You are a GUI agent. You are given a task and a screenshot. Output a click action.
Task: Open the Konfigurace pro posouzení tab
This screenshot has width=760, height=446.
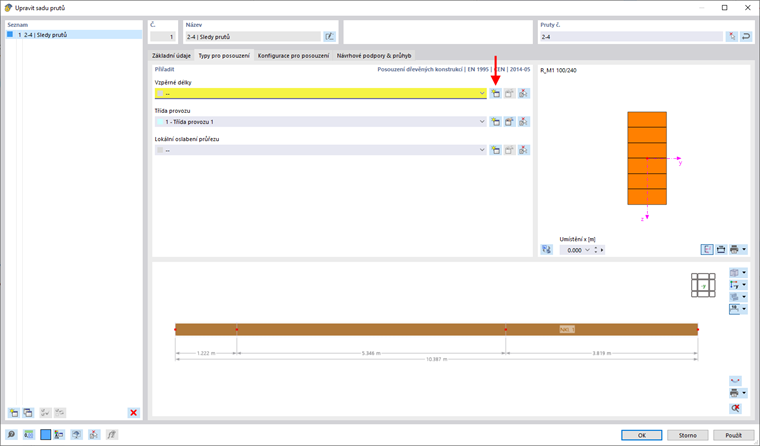point(293,56)
